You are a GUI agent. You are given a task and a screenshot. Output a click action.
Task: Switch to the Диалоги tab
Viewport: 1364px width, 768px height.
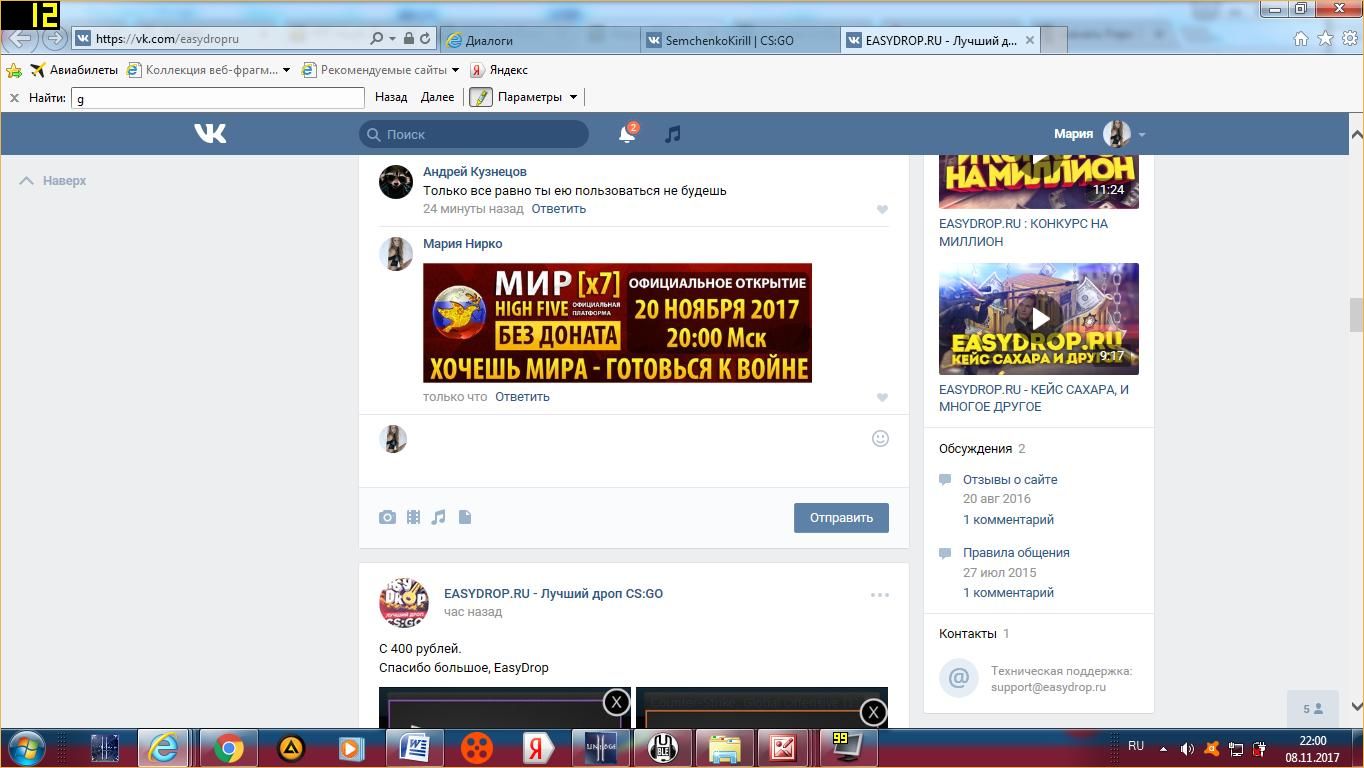(539, 40)
